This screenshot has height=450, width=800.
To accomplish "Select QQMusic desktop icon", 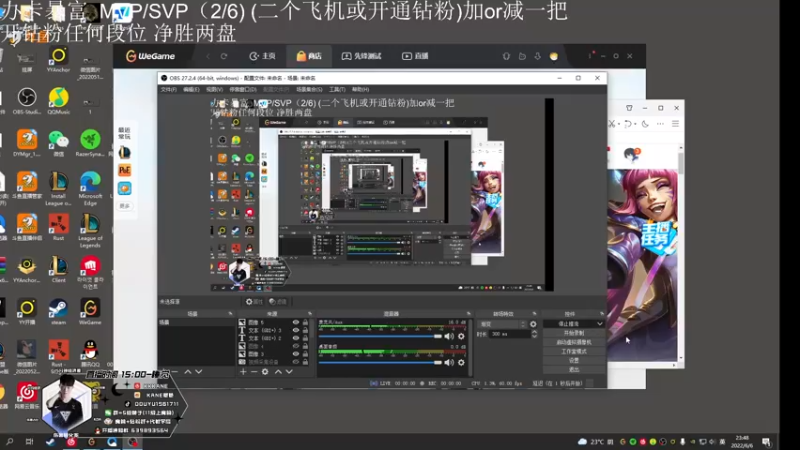I will (x=59, y=101).
